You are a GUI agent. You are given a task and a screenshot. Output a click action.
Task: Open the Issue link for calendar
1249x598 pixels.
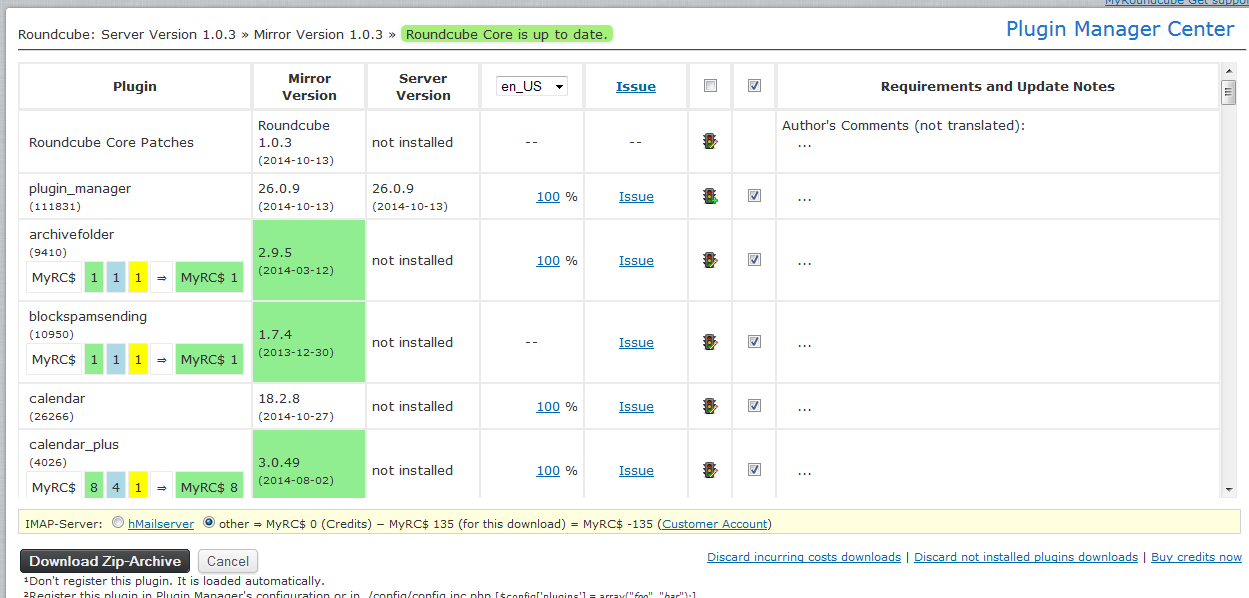pyautogui.click(x=636, y=407)
